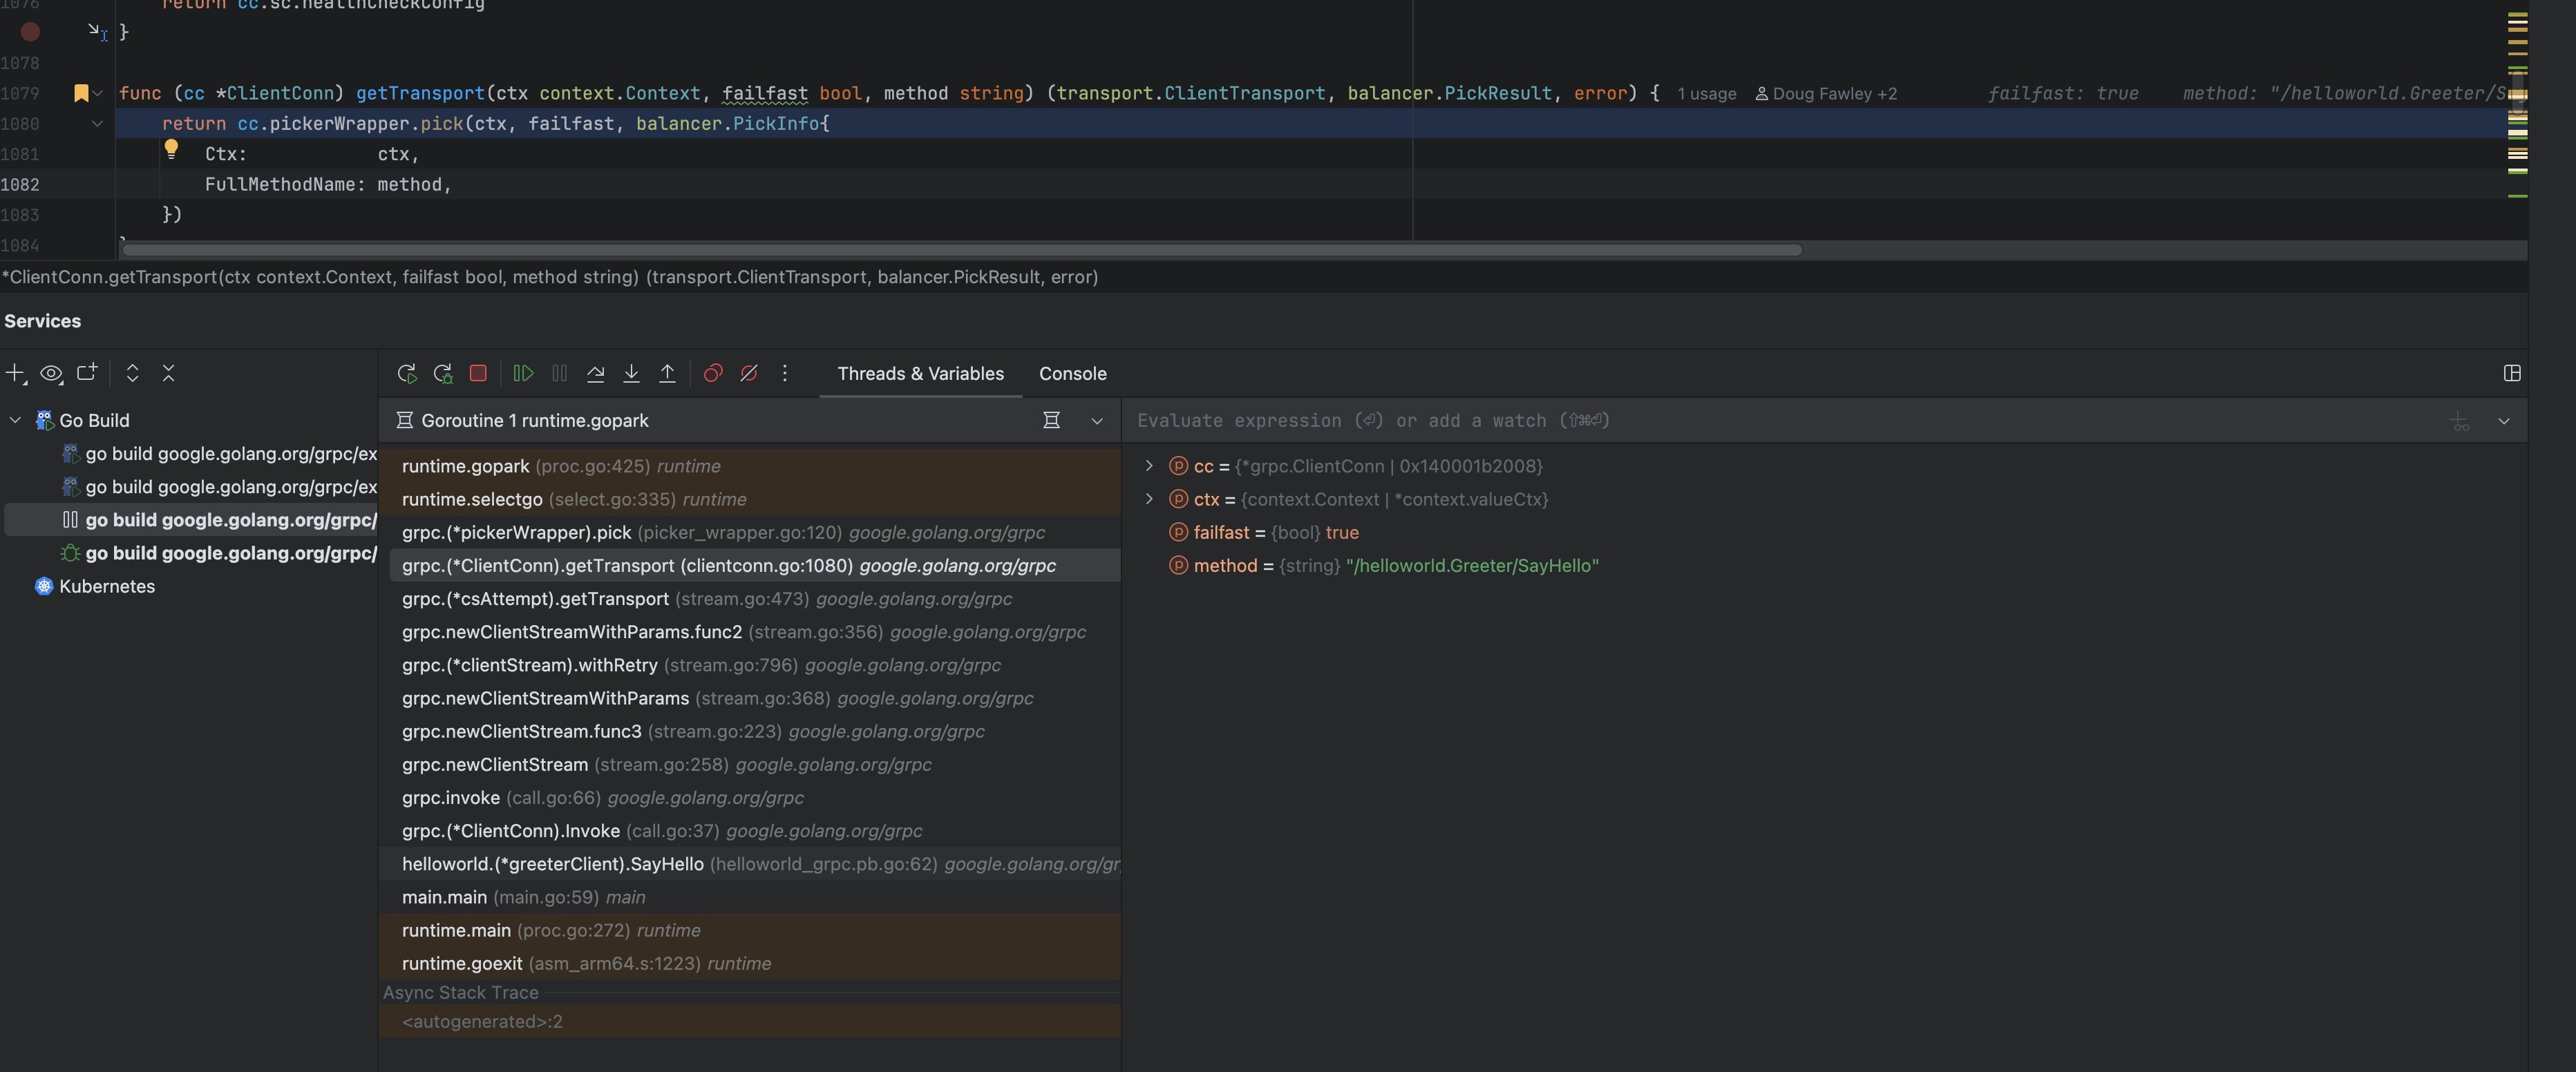Screen dimensions: 2576x1072
Task: Click the Step Out icon
Action: 668,373
